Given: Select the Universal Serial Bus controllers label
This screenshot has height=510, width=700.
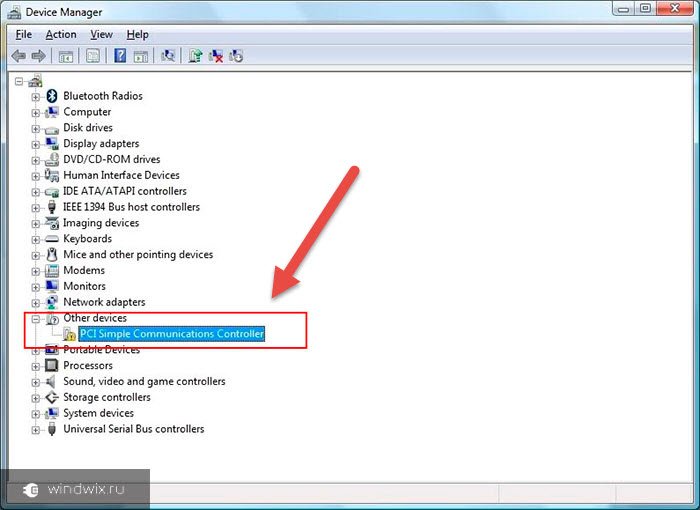Looking at the screenshot, I should tap(134, 429).
